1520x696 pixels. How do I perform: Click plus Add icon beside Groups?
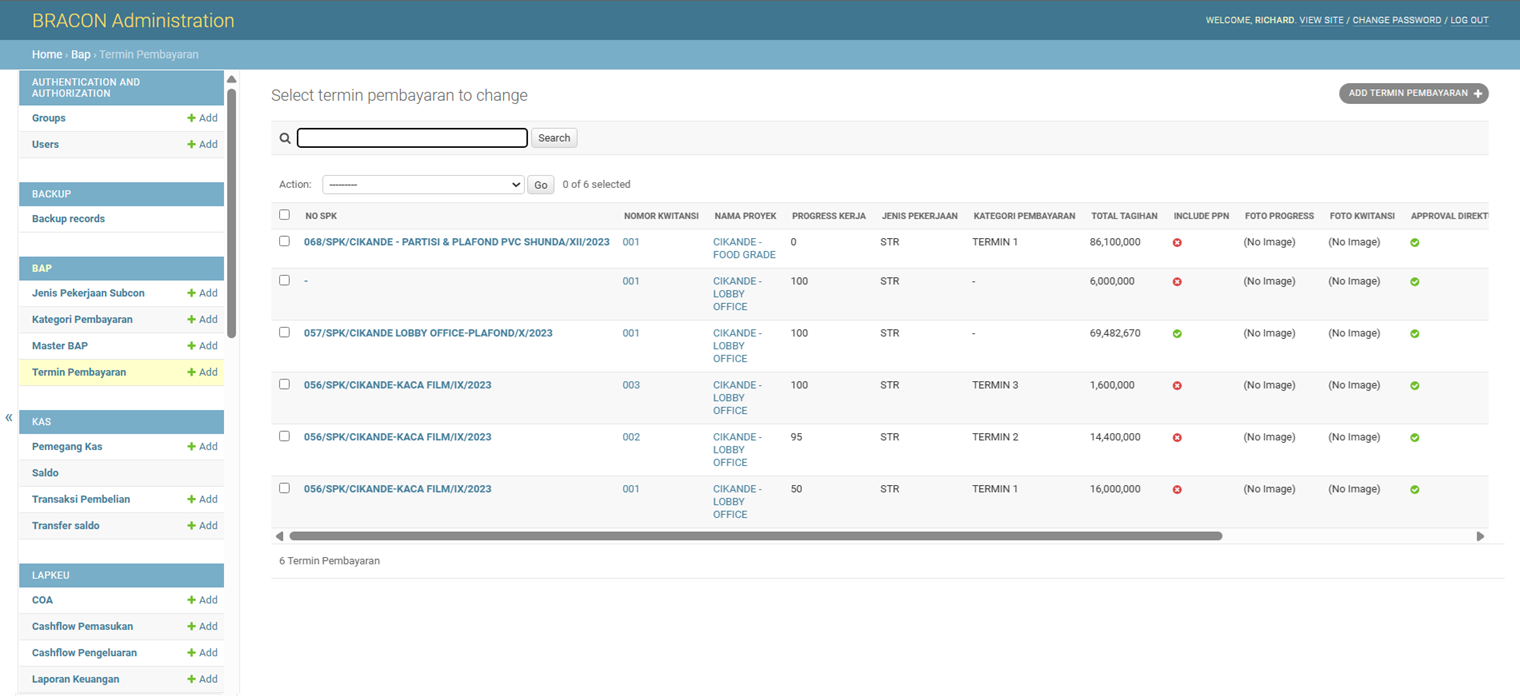(x=202, y=118)
